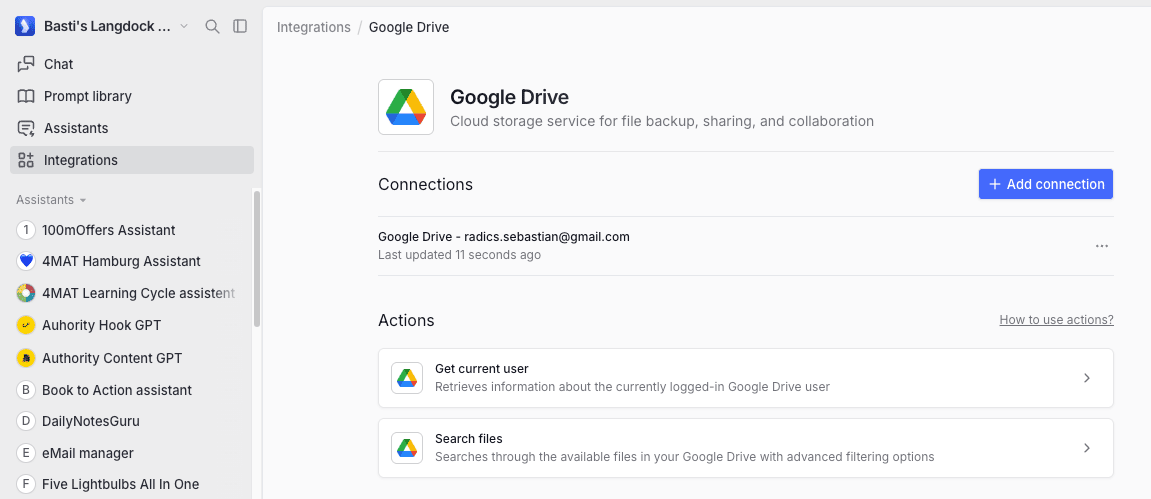Viewport: 1151px width, 499px height.
Task: Toggle the sidebar panel icon
Action: tap(240, 26)
